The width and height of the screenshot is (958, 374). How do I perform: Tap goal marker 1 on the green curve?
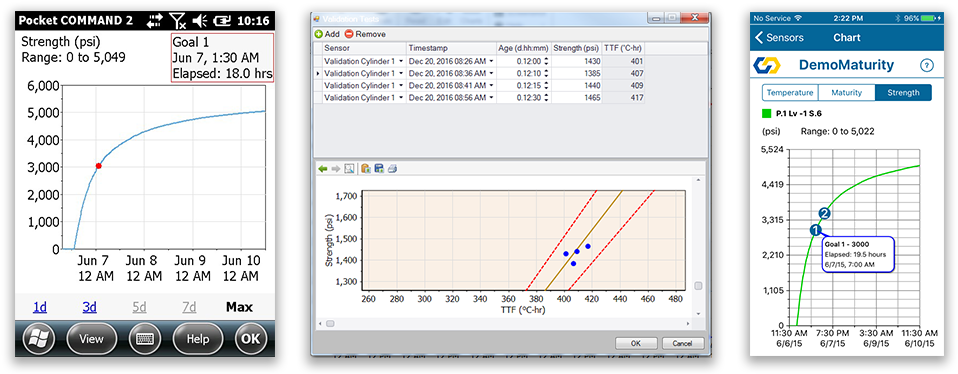pyautogui.click(x=815, y=230)
